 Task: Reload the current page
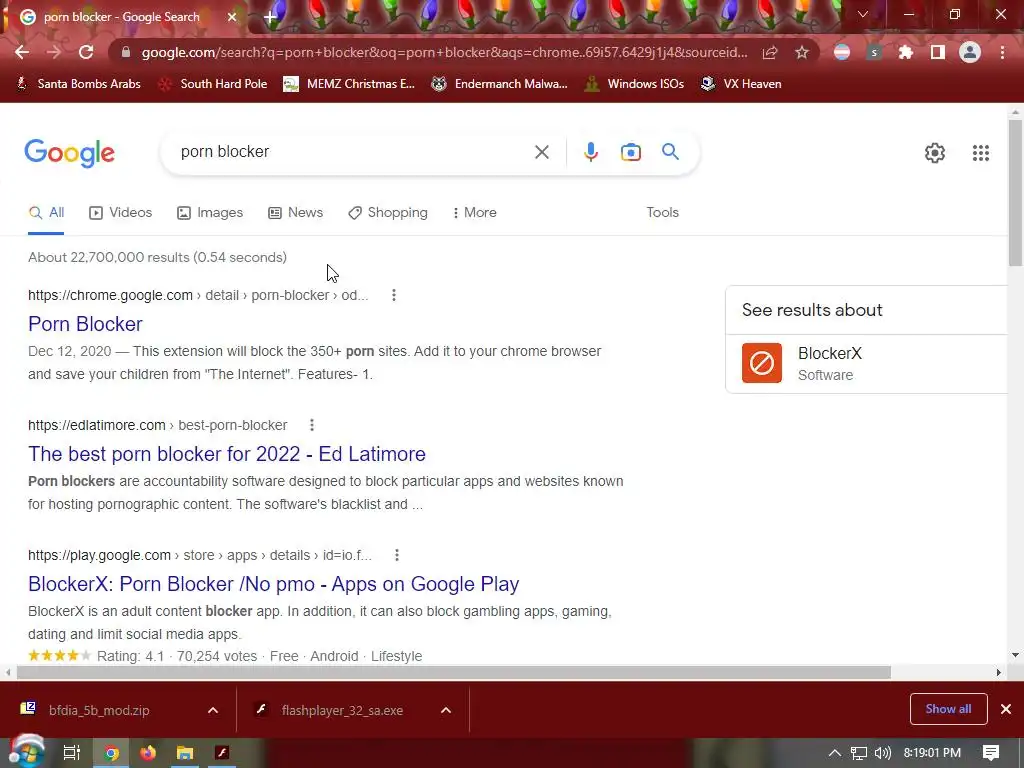pyautogui.click(x=86, y=52)
